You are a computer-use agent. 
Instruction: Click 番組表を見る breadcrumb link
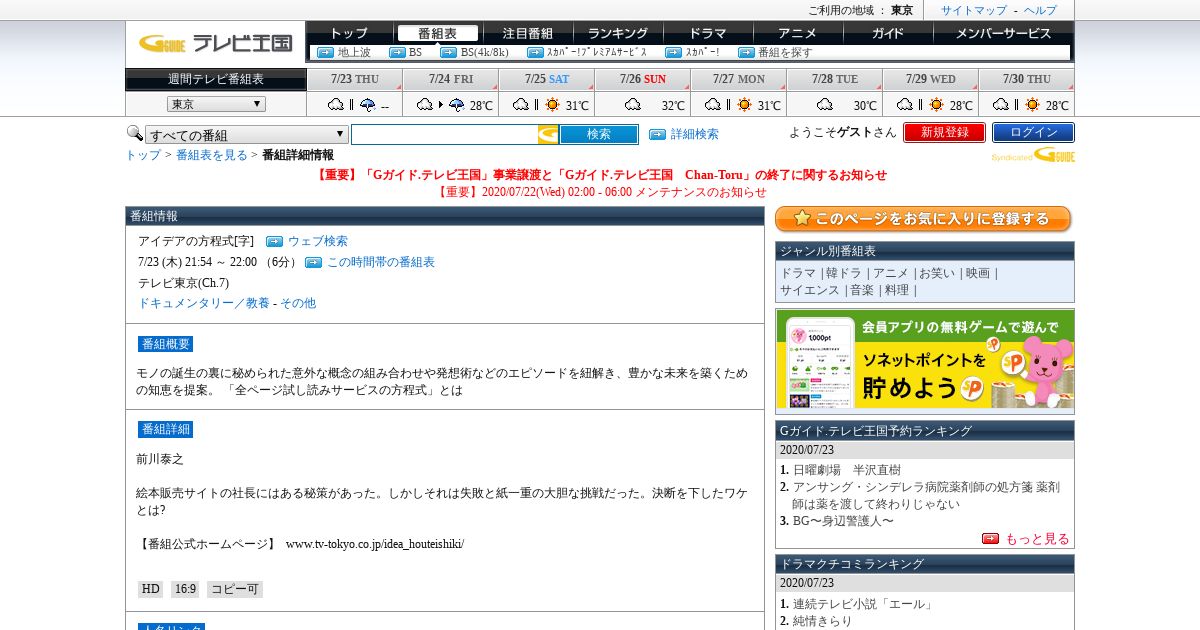click(x=212, y=155)
